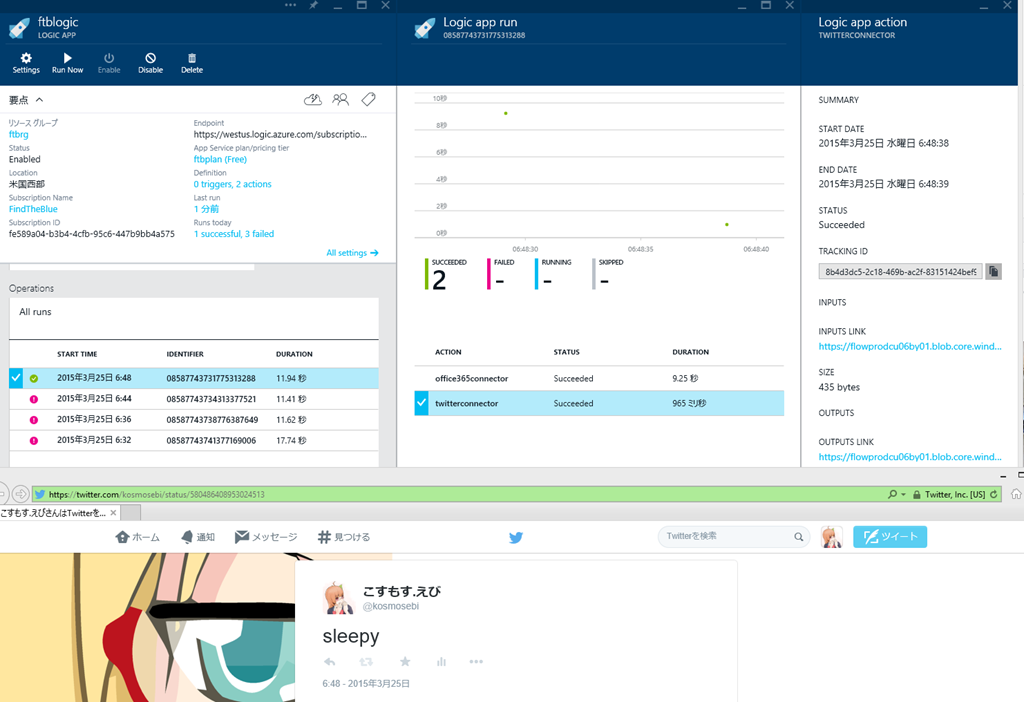Click the browser back arrow
Viewport: 1024px width, 702px height.
tap(2, 494)
